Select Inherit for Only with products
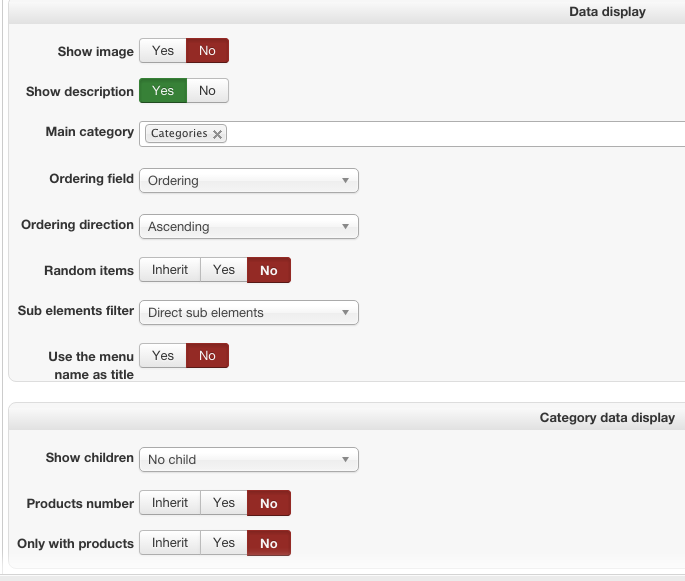685x581 pixels. pos(170,543)
